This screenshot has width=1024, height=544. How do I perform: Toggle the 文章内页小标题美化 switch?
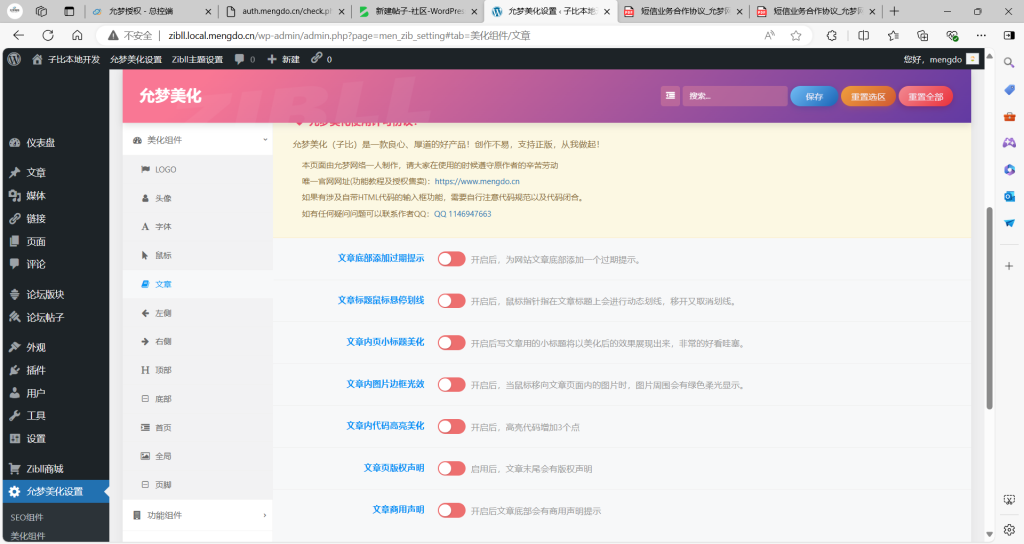pos(451,342)
